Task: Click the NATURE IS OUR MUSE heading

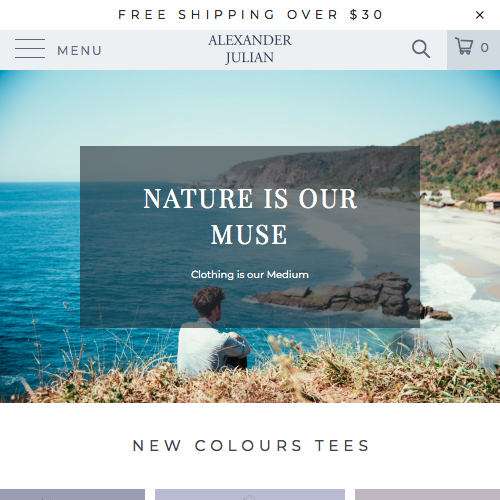Action: pos(250,216)
